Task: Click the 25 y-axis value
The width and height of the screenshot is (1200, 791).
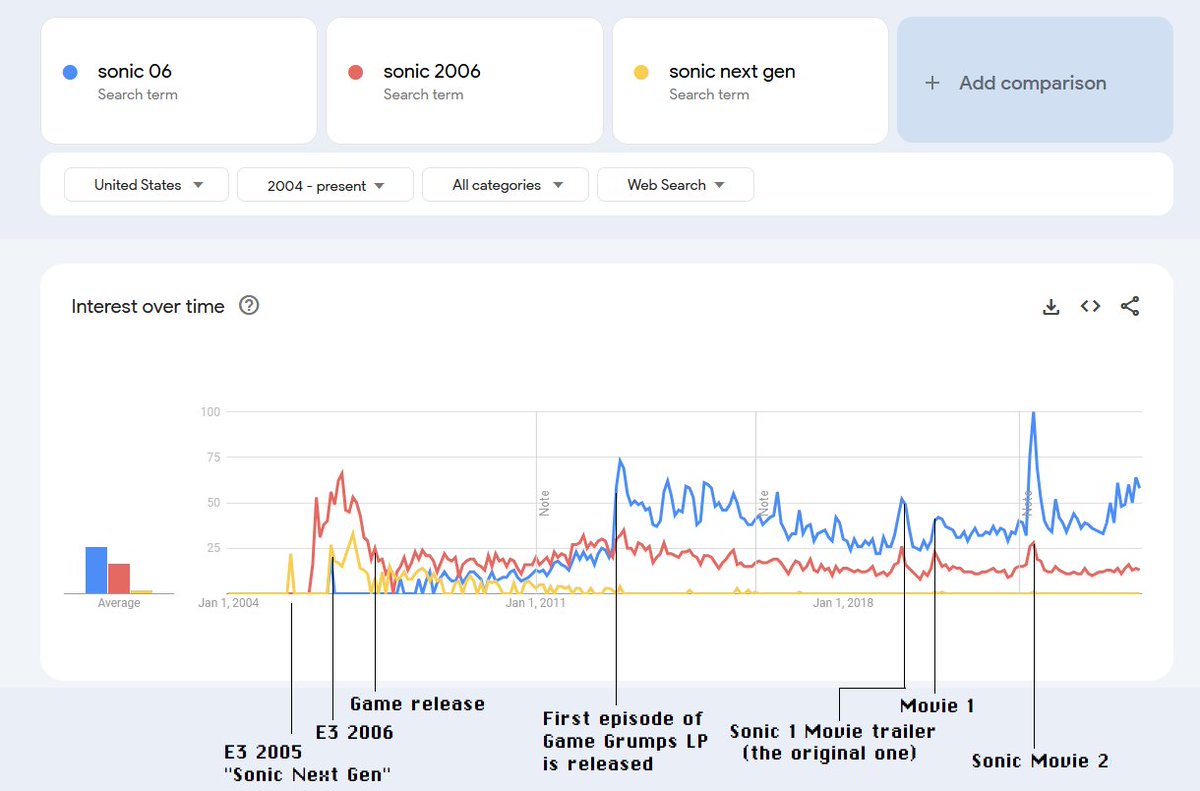Action: [213, 548]
